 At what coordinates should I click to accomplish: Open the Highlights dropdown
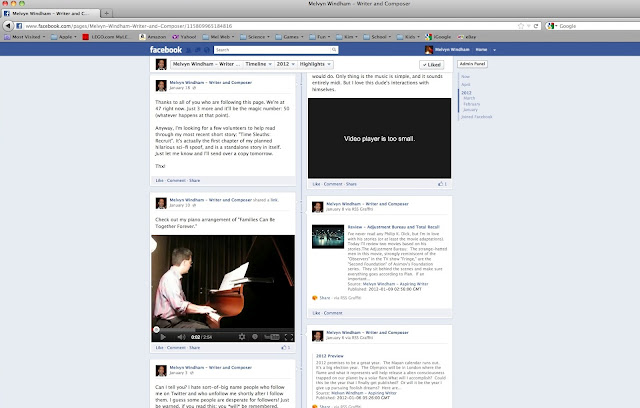[x=315, y=64]
